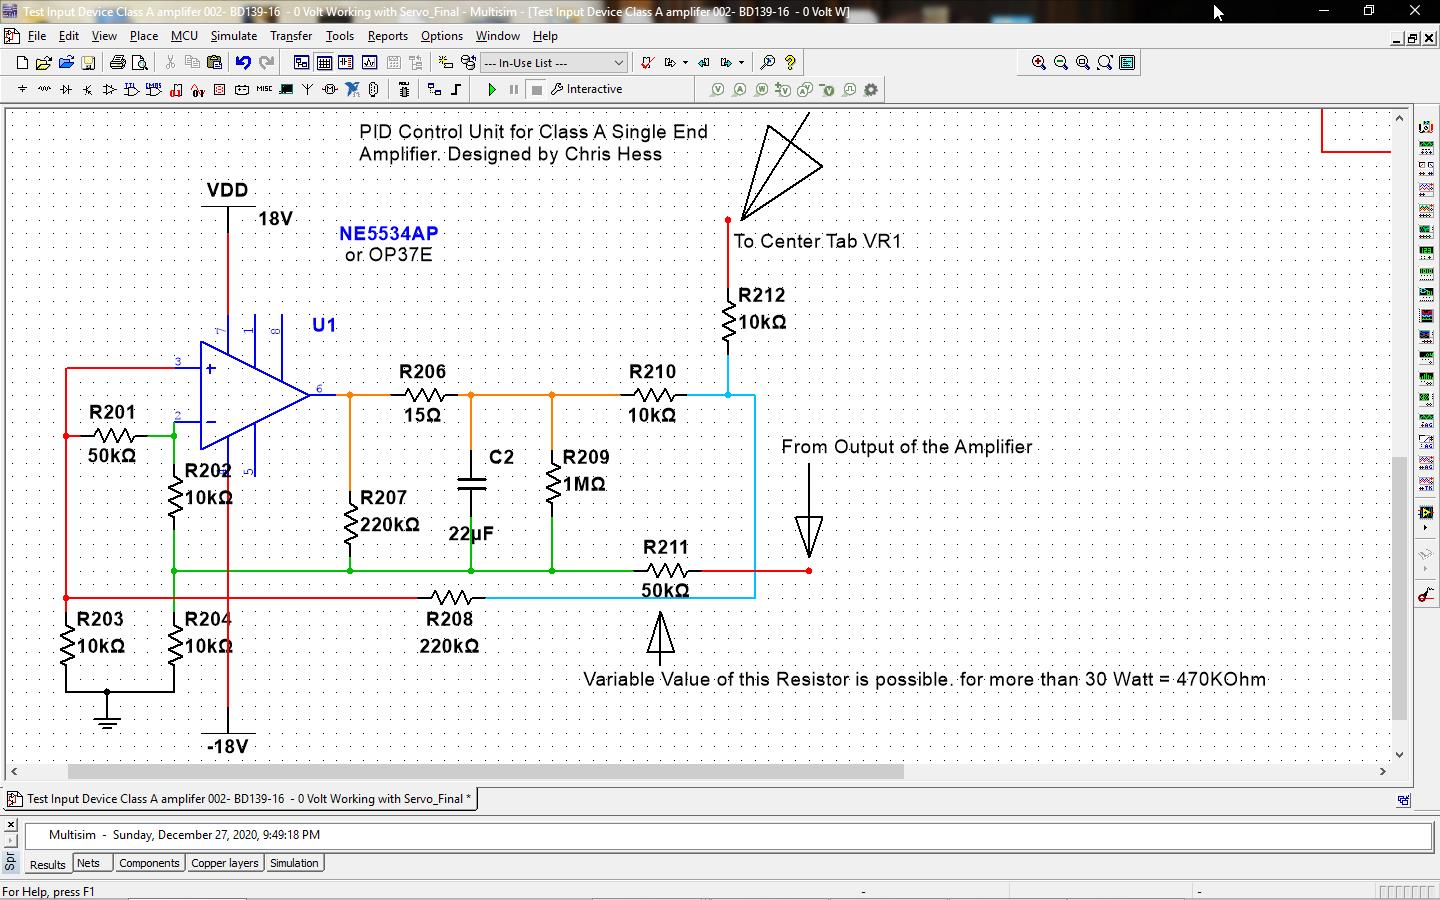Click the Paste icon

pos(214,62)
